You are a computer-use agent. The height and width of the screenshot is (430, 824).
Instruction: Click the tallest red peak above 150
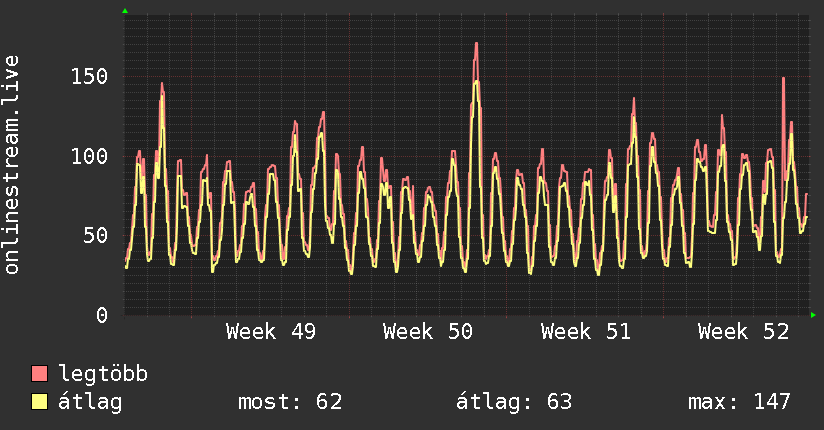(476, 45)
